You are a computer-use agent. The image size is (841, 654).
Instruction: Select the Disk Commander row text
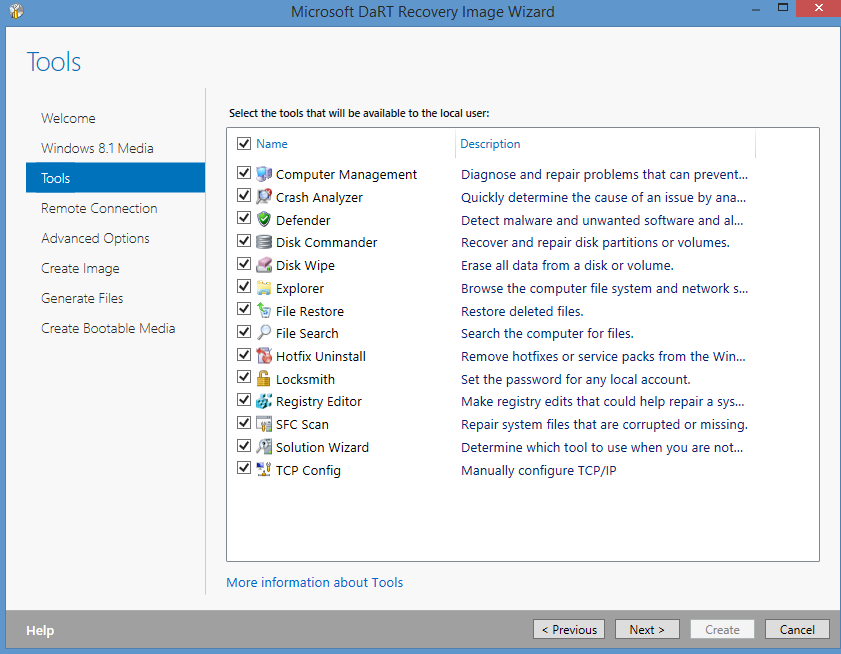click(x=326, y=243)
